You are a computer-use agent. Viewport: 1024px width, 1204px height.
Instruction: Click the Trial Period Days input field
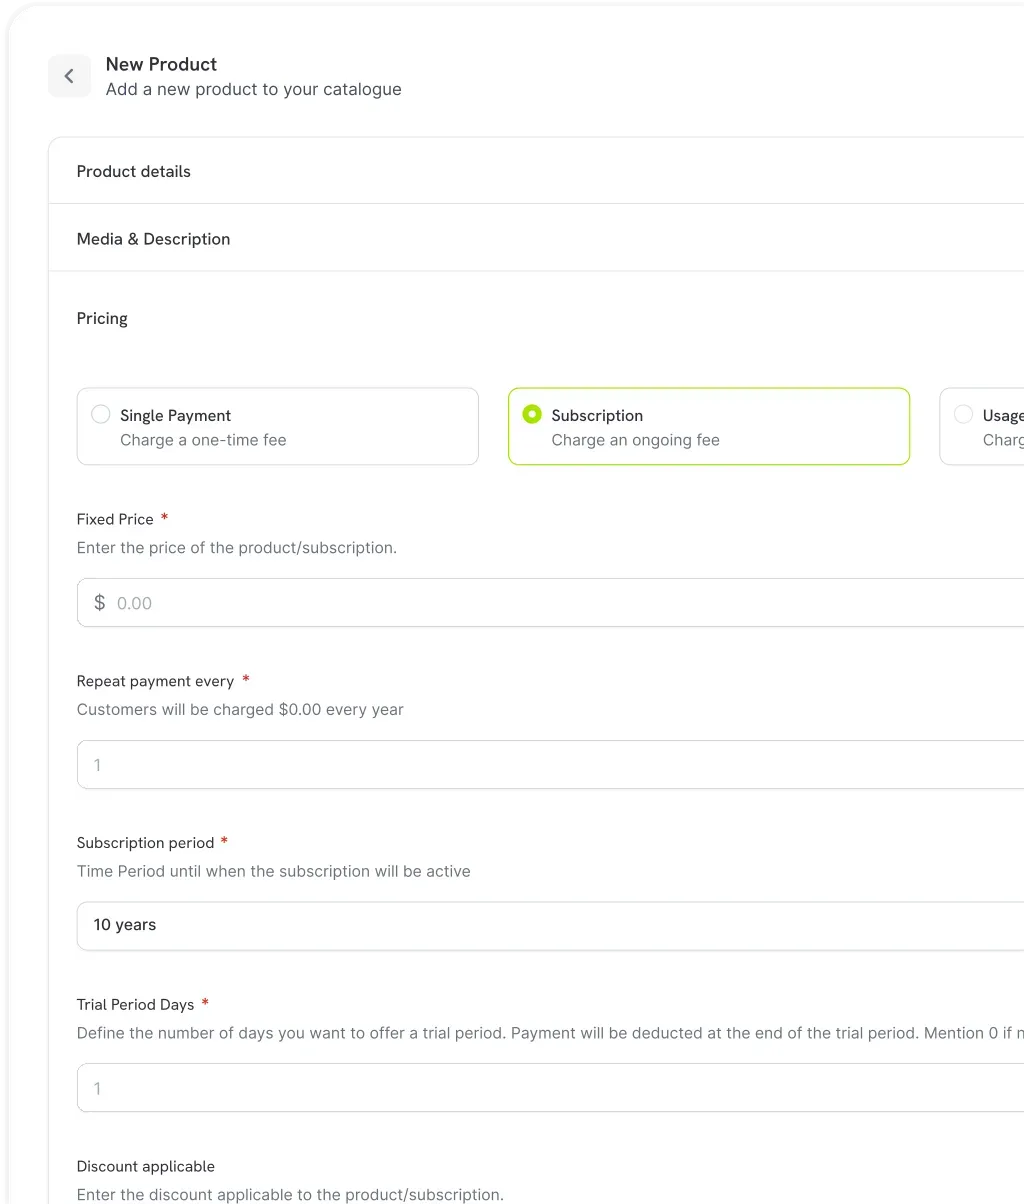pos(550,1088)
